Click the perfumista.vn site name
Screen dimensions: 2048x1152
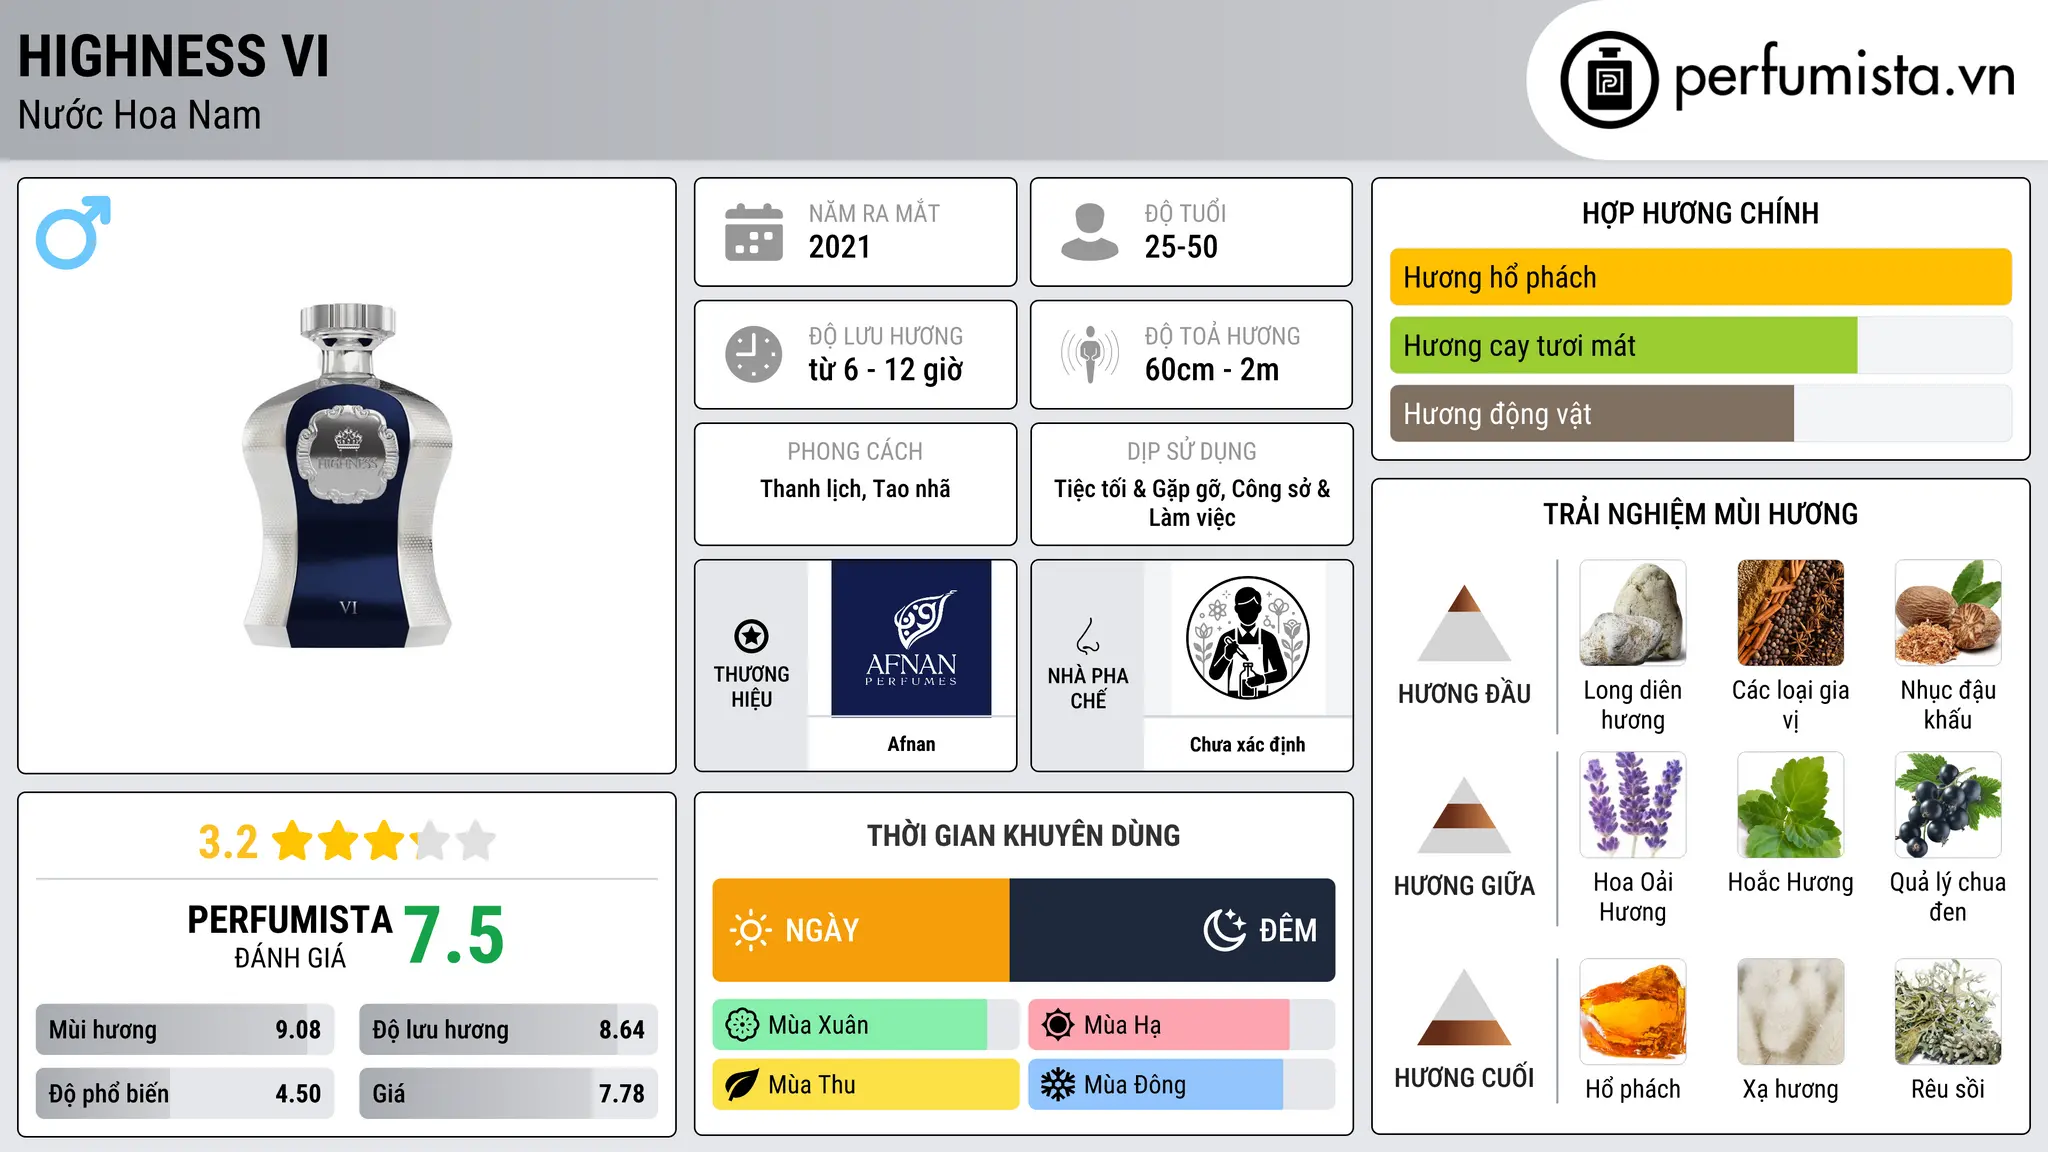click(1845, 76)
